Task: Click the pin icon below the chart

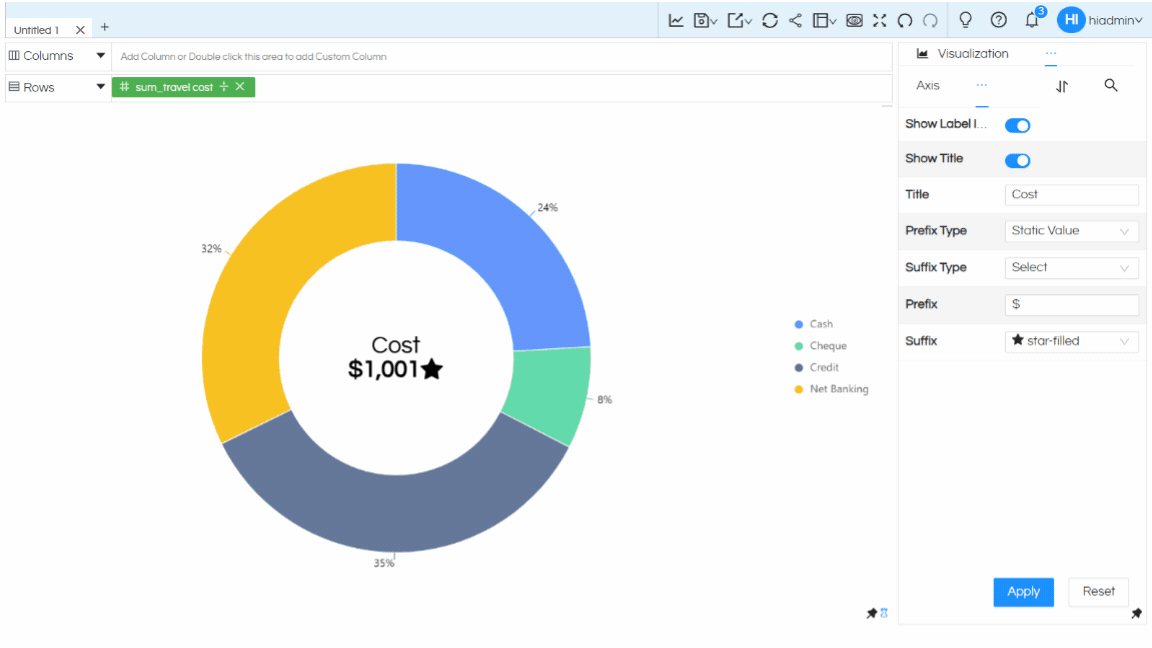Action: click(871, 613)
